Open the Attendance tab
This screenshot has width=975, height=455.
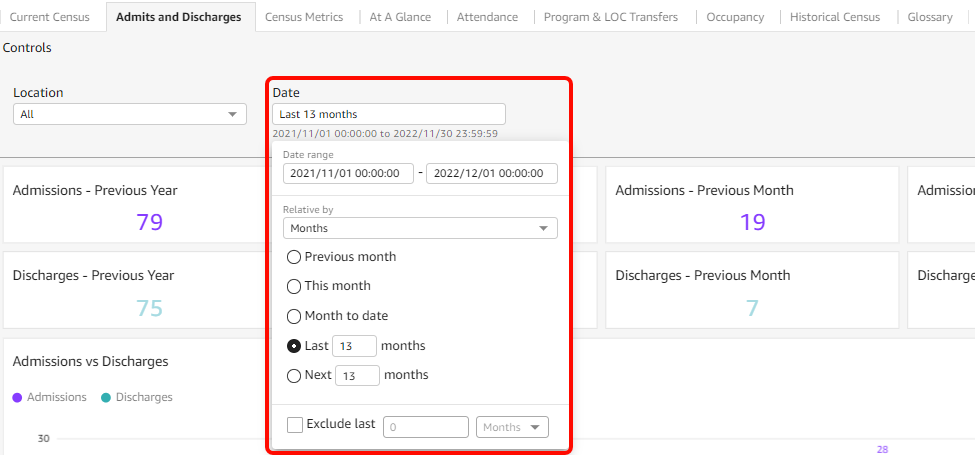(488, 17)
